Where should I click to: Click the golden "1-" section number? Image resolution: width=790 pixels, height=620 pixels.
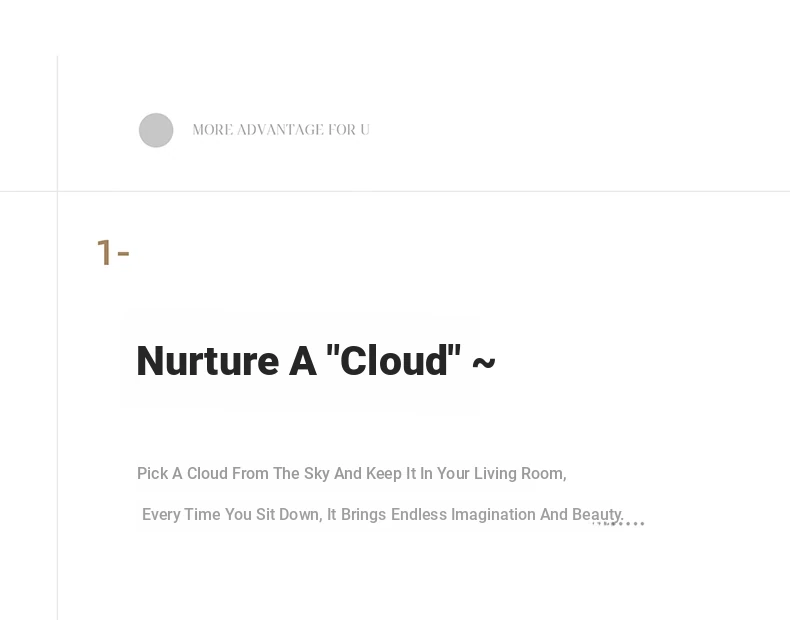click(x=112, y=253)
